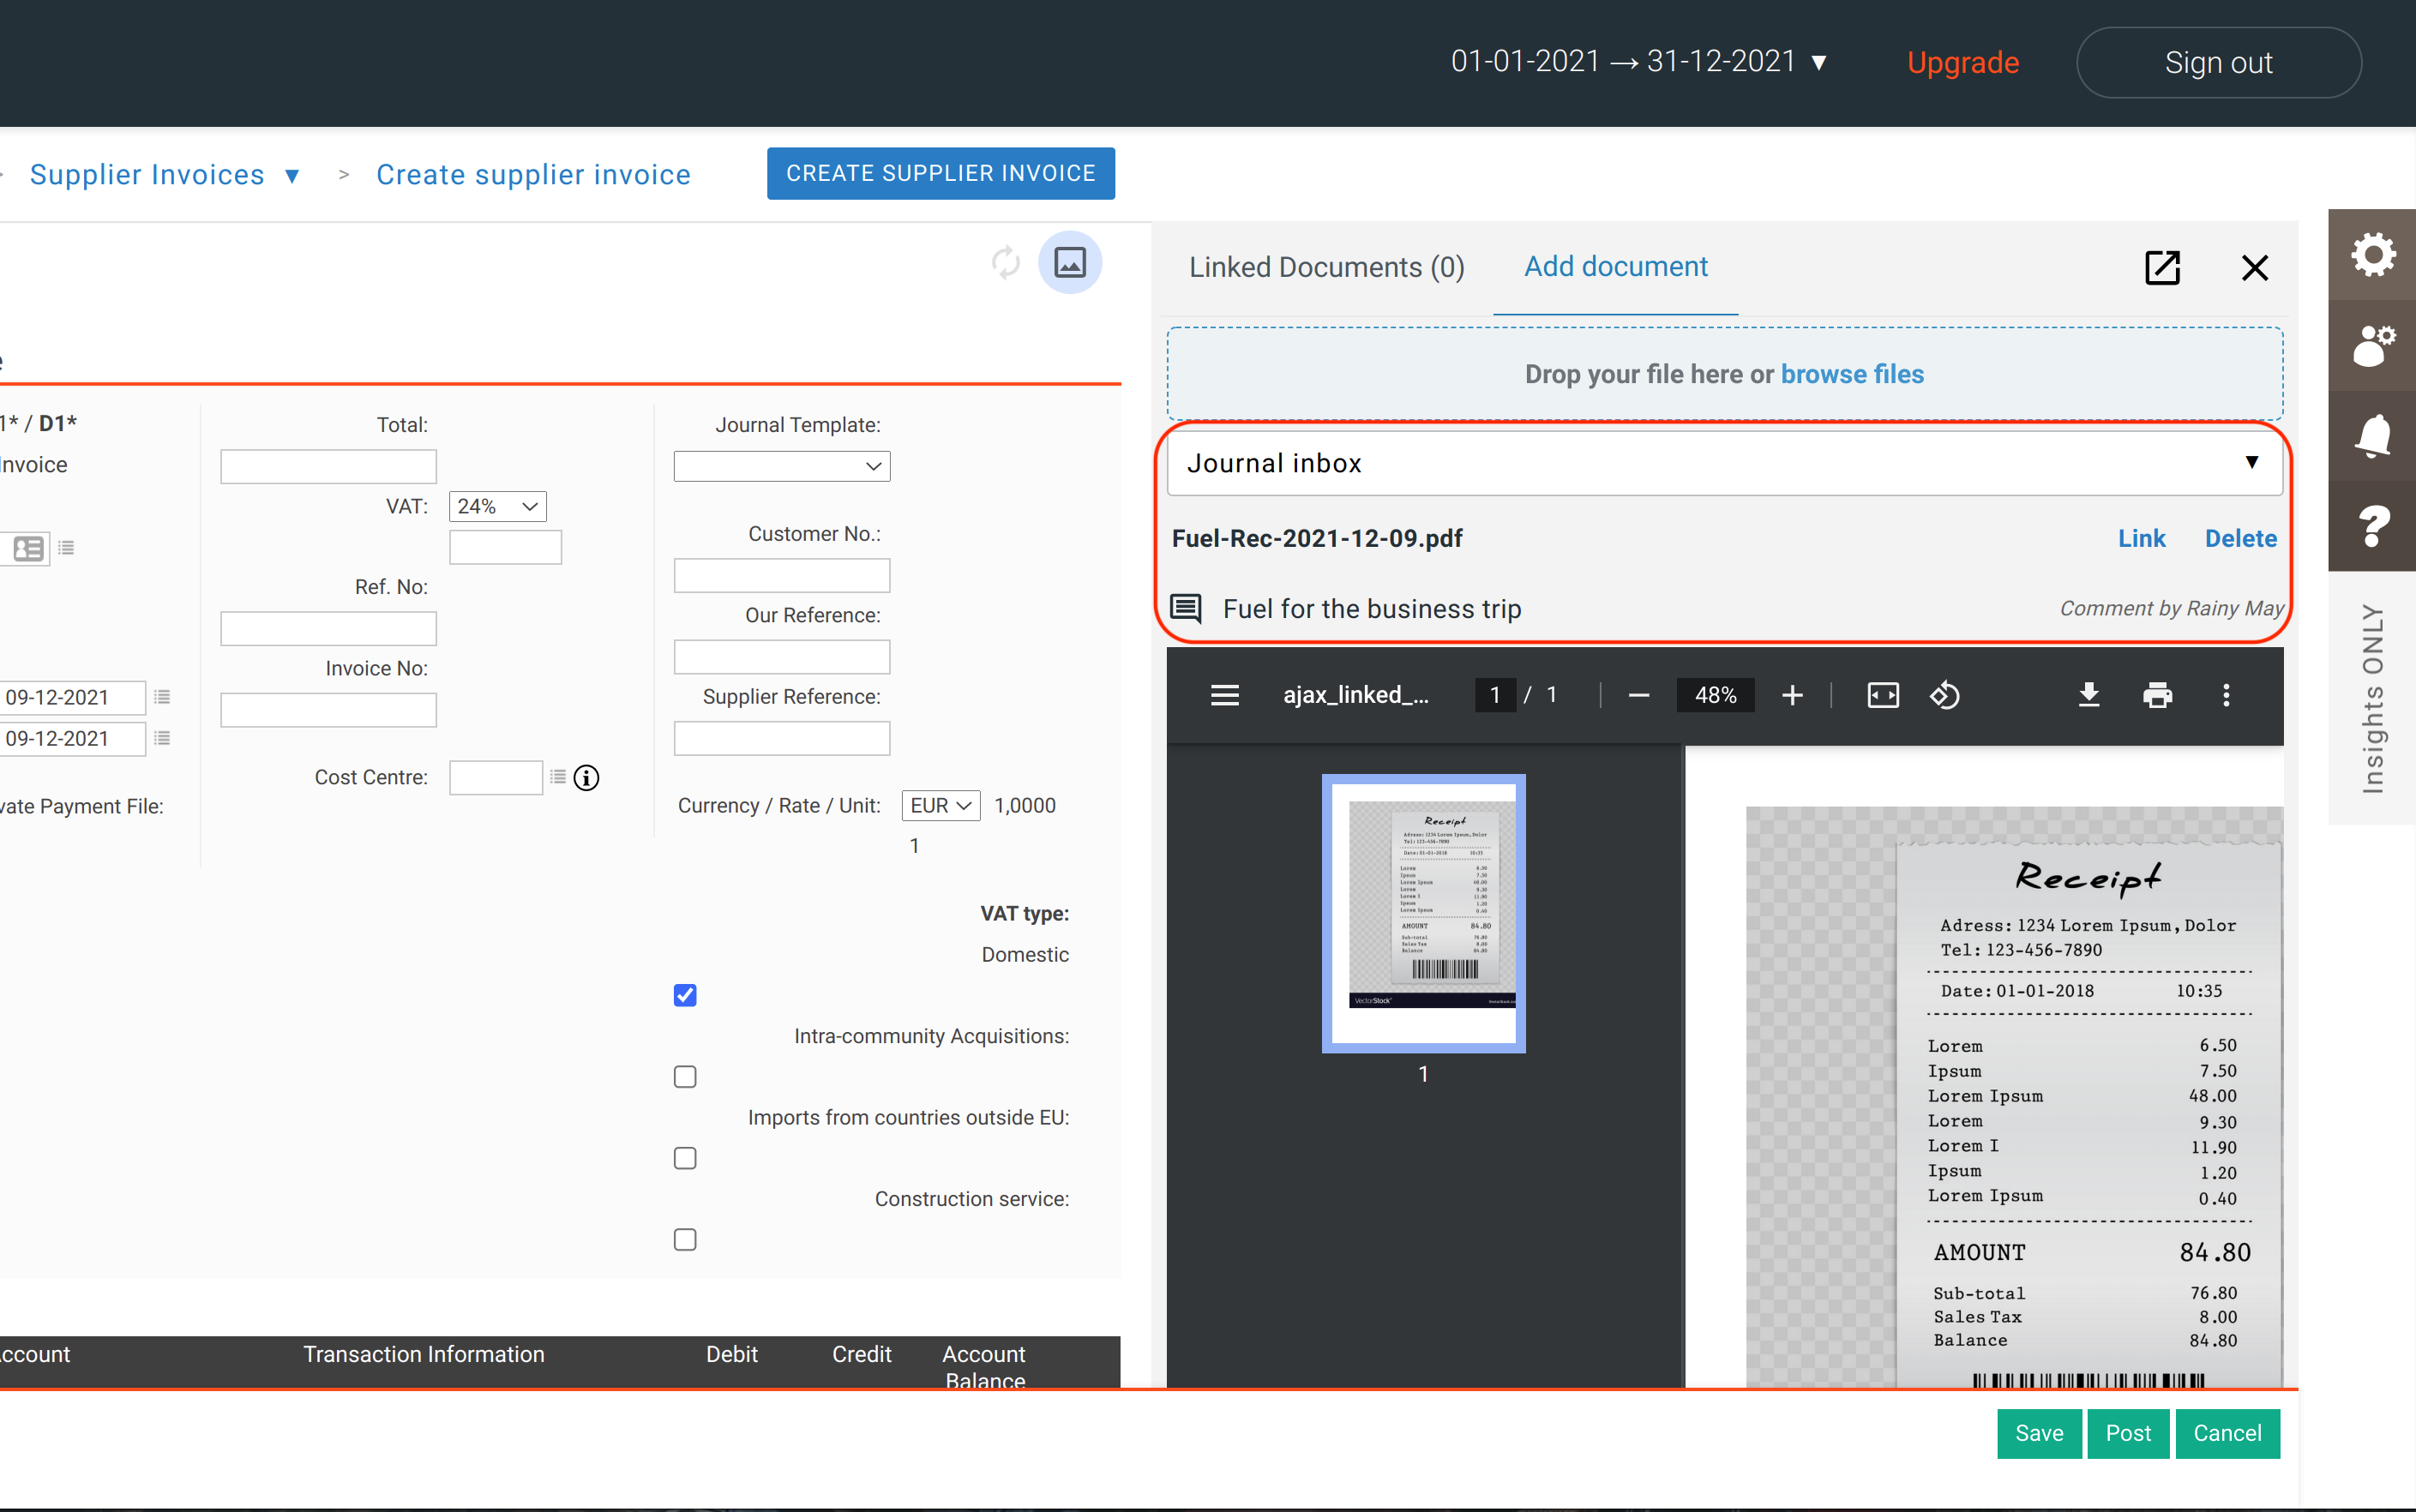Check the Construction service checkbox
2416x1512 pixels.
[x=685, y=1240]
